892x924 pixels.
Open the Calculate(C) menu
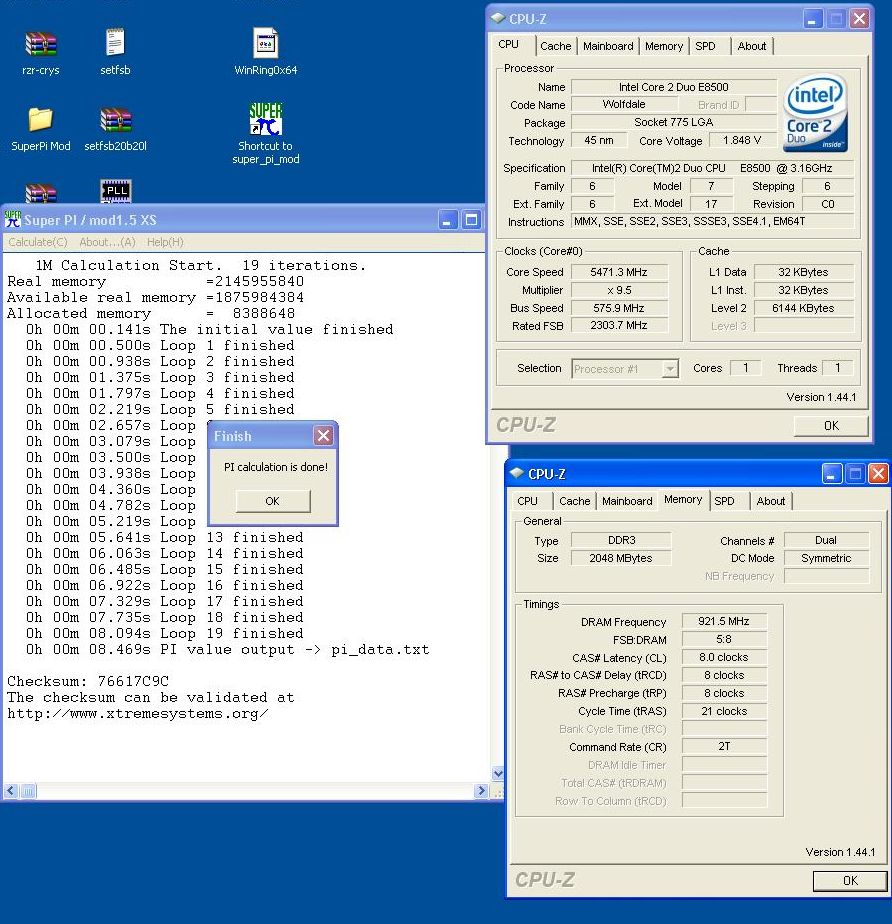[x=38, y=242]
